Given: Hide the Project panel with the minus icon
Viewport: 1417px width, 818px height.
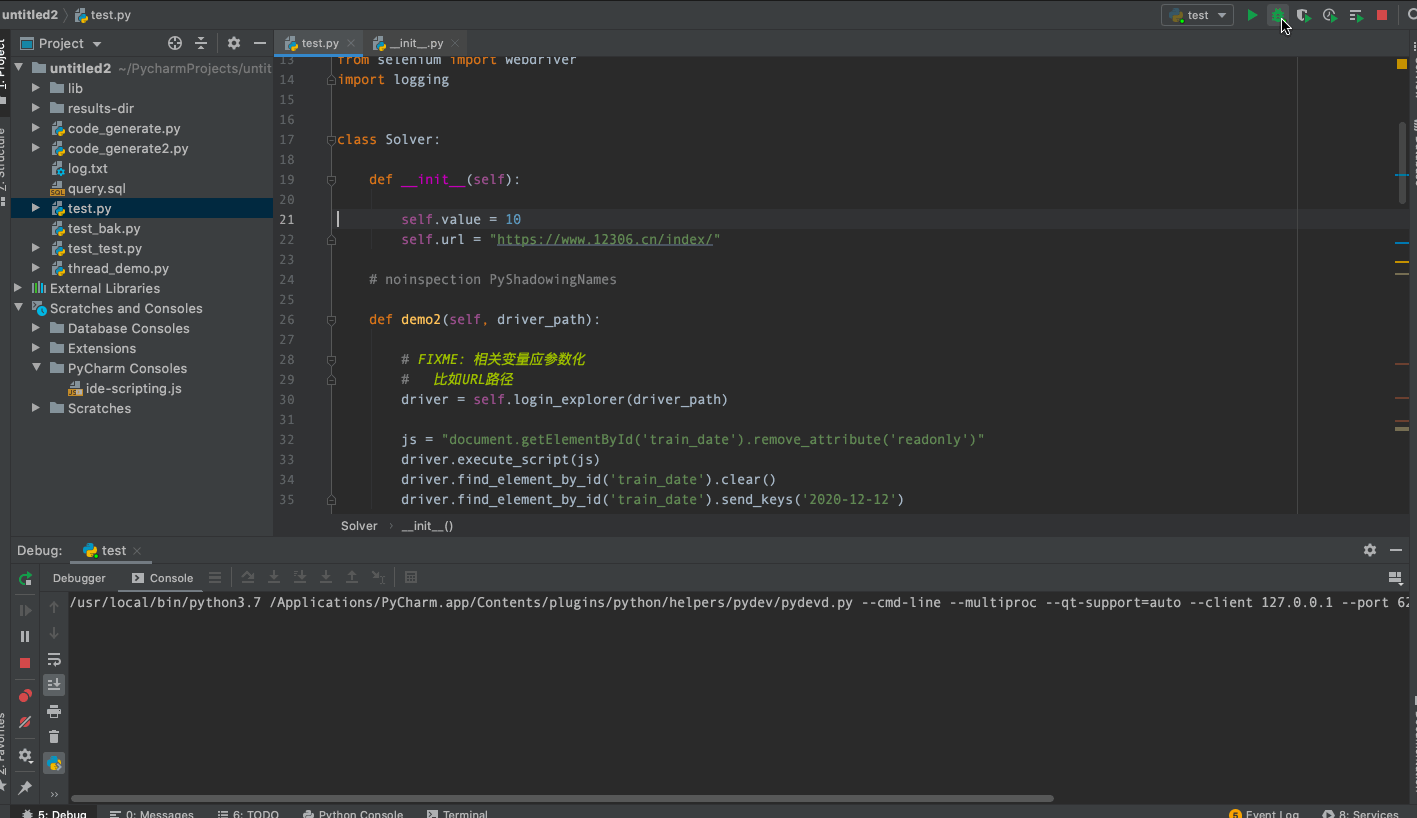Looking at the screenshot, I should 259,43.
